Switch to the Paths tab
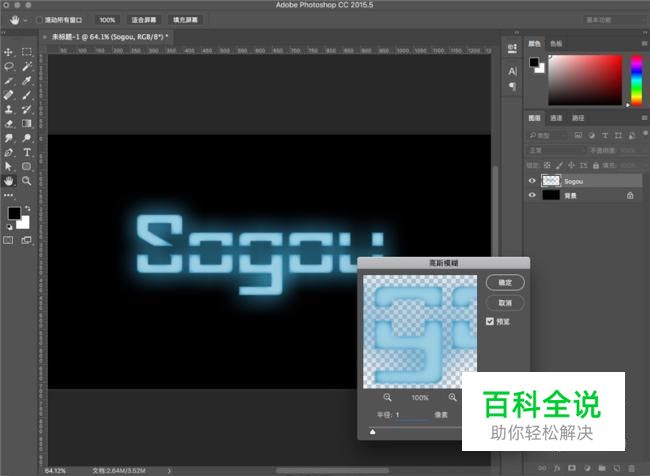Image resolution: width=650 pixels, height=476 pixels. [578, 118]
